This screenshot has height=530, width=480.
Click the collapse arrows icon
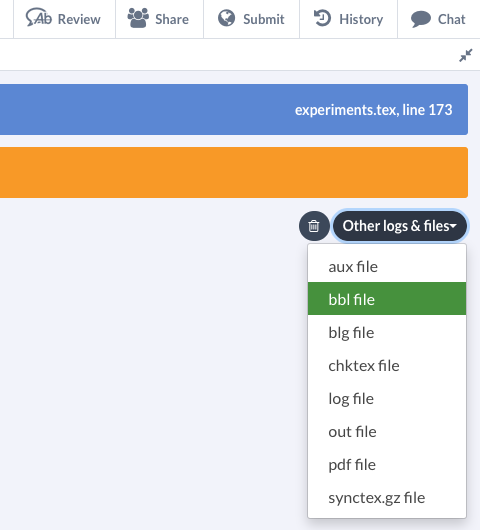click(465, 55)
